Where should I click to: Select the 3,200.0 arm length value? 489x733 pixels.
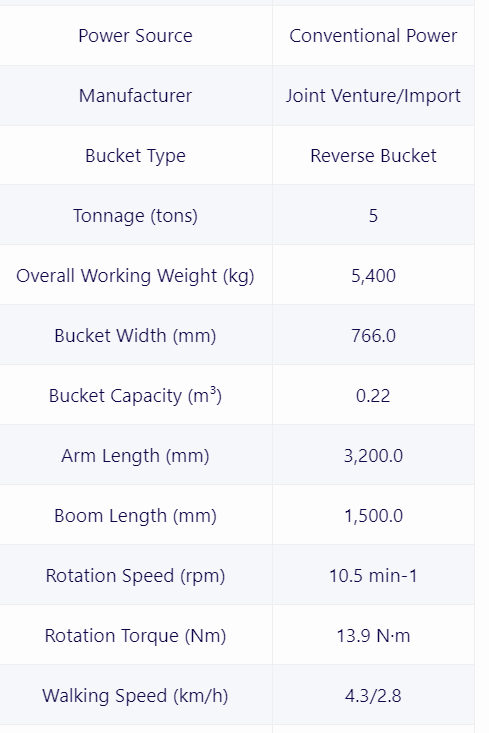[x=373, y=455]
